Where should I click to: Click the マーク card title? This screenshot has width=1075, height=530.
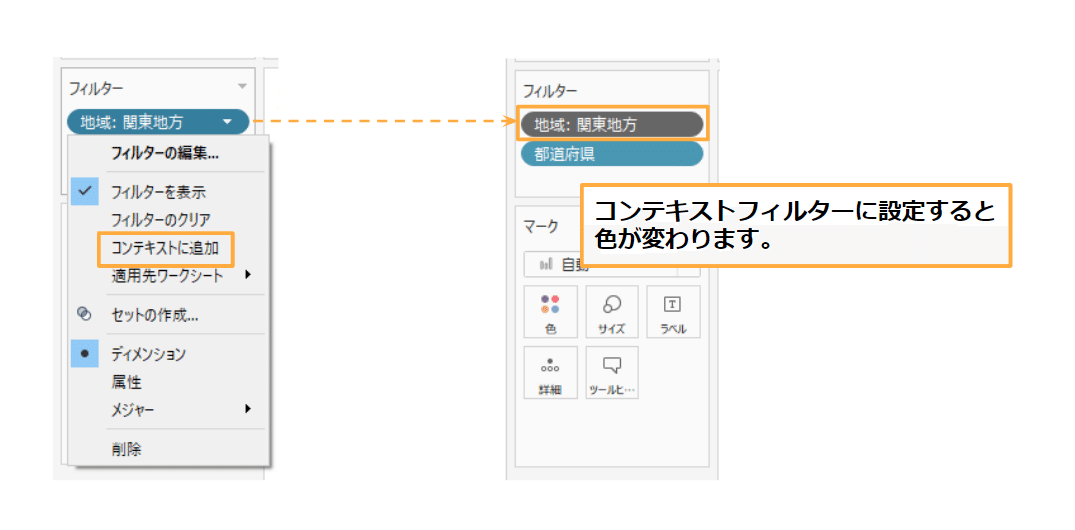541,225
